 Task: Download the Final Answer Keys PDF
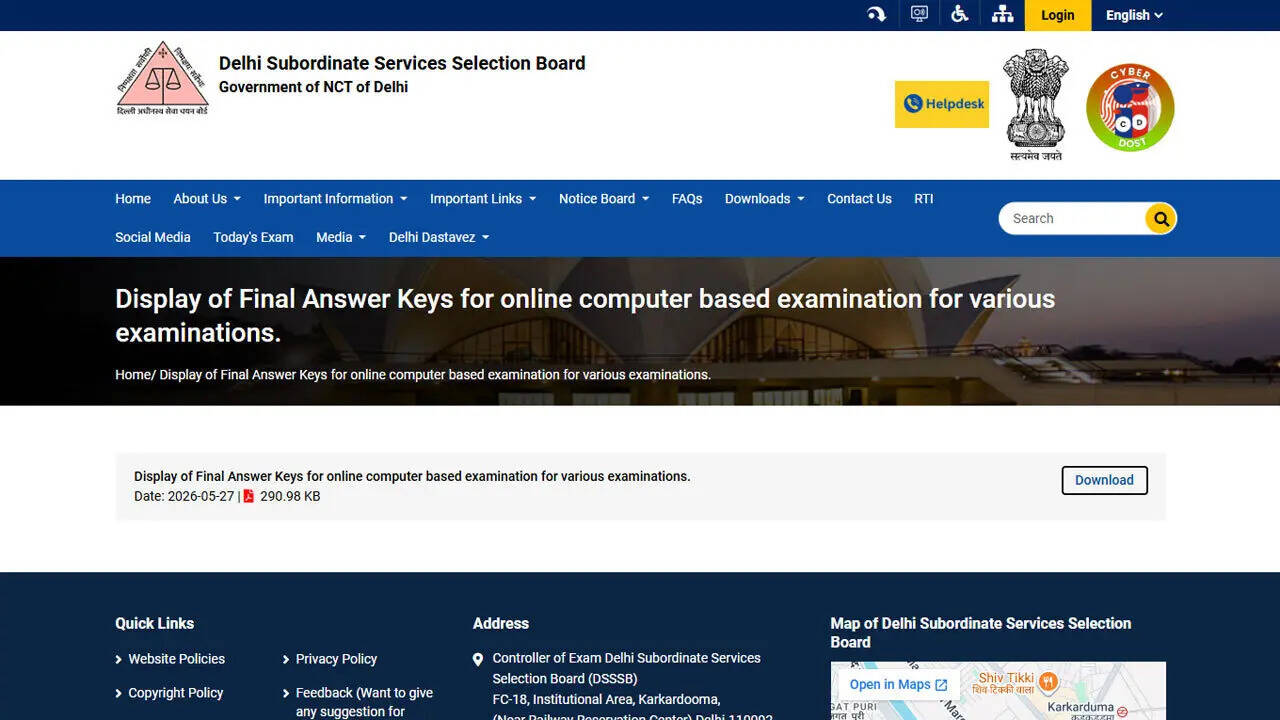[x=1104, y=480]
